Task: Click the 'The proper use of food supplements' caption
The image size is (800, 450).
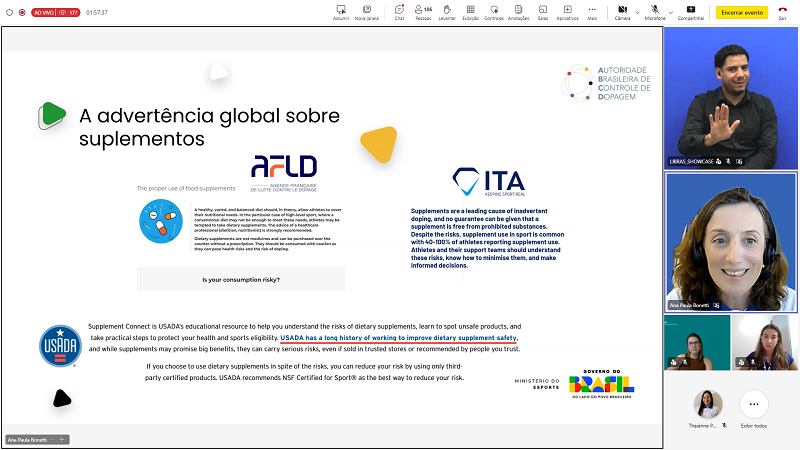Action: click(186, 188)
